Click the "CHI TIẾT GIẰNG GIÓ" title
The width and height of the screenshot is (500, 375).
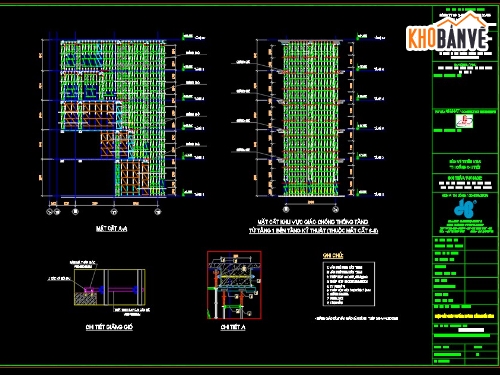[109, 327]
